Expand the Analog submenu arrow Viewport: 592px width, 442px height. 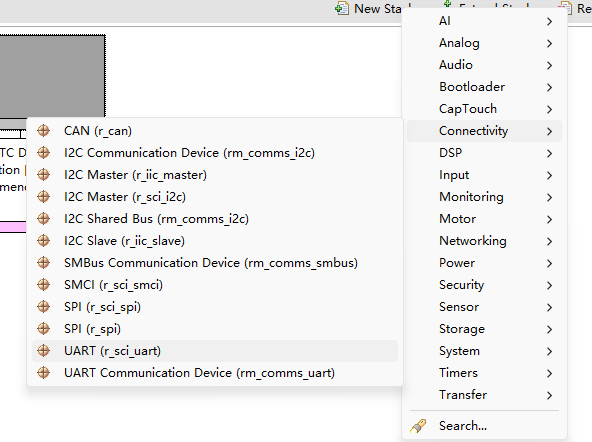(549, 43)
